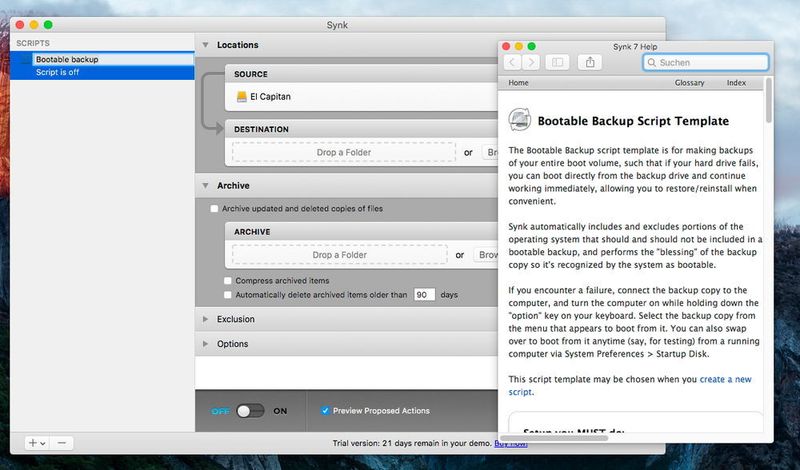Zoom the Synk 7 Help window
Screen dimensions: 800x470
(532, 46)
